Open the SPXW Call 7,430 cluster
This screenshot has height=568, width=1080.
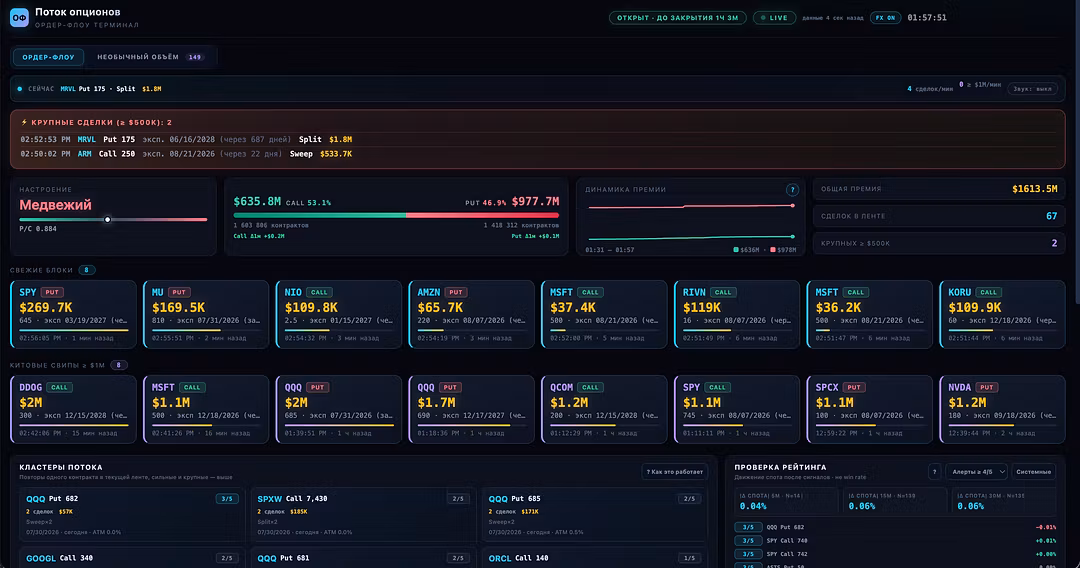[x=362, y=515]
